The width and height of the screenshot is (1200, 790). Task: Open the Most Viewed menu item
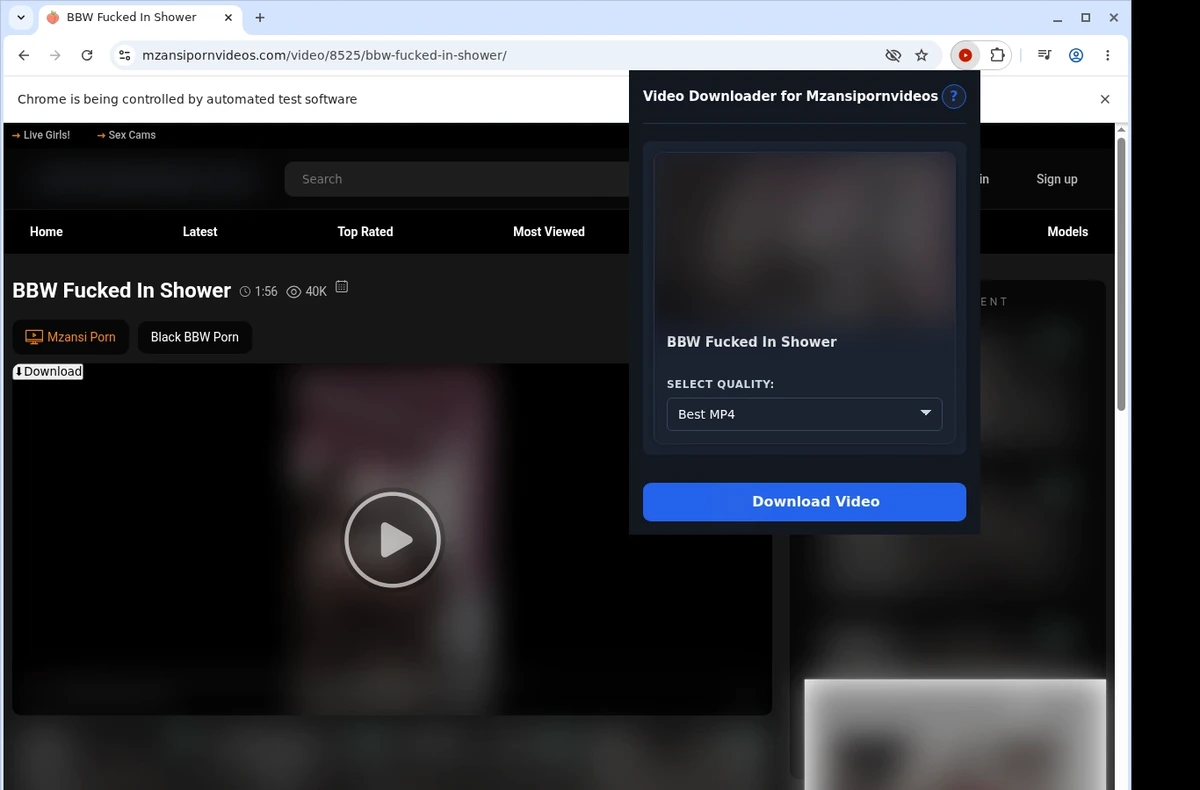pos(549,231)
